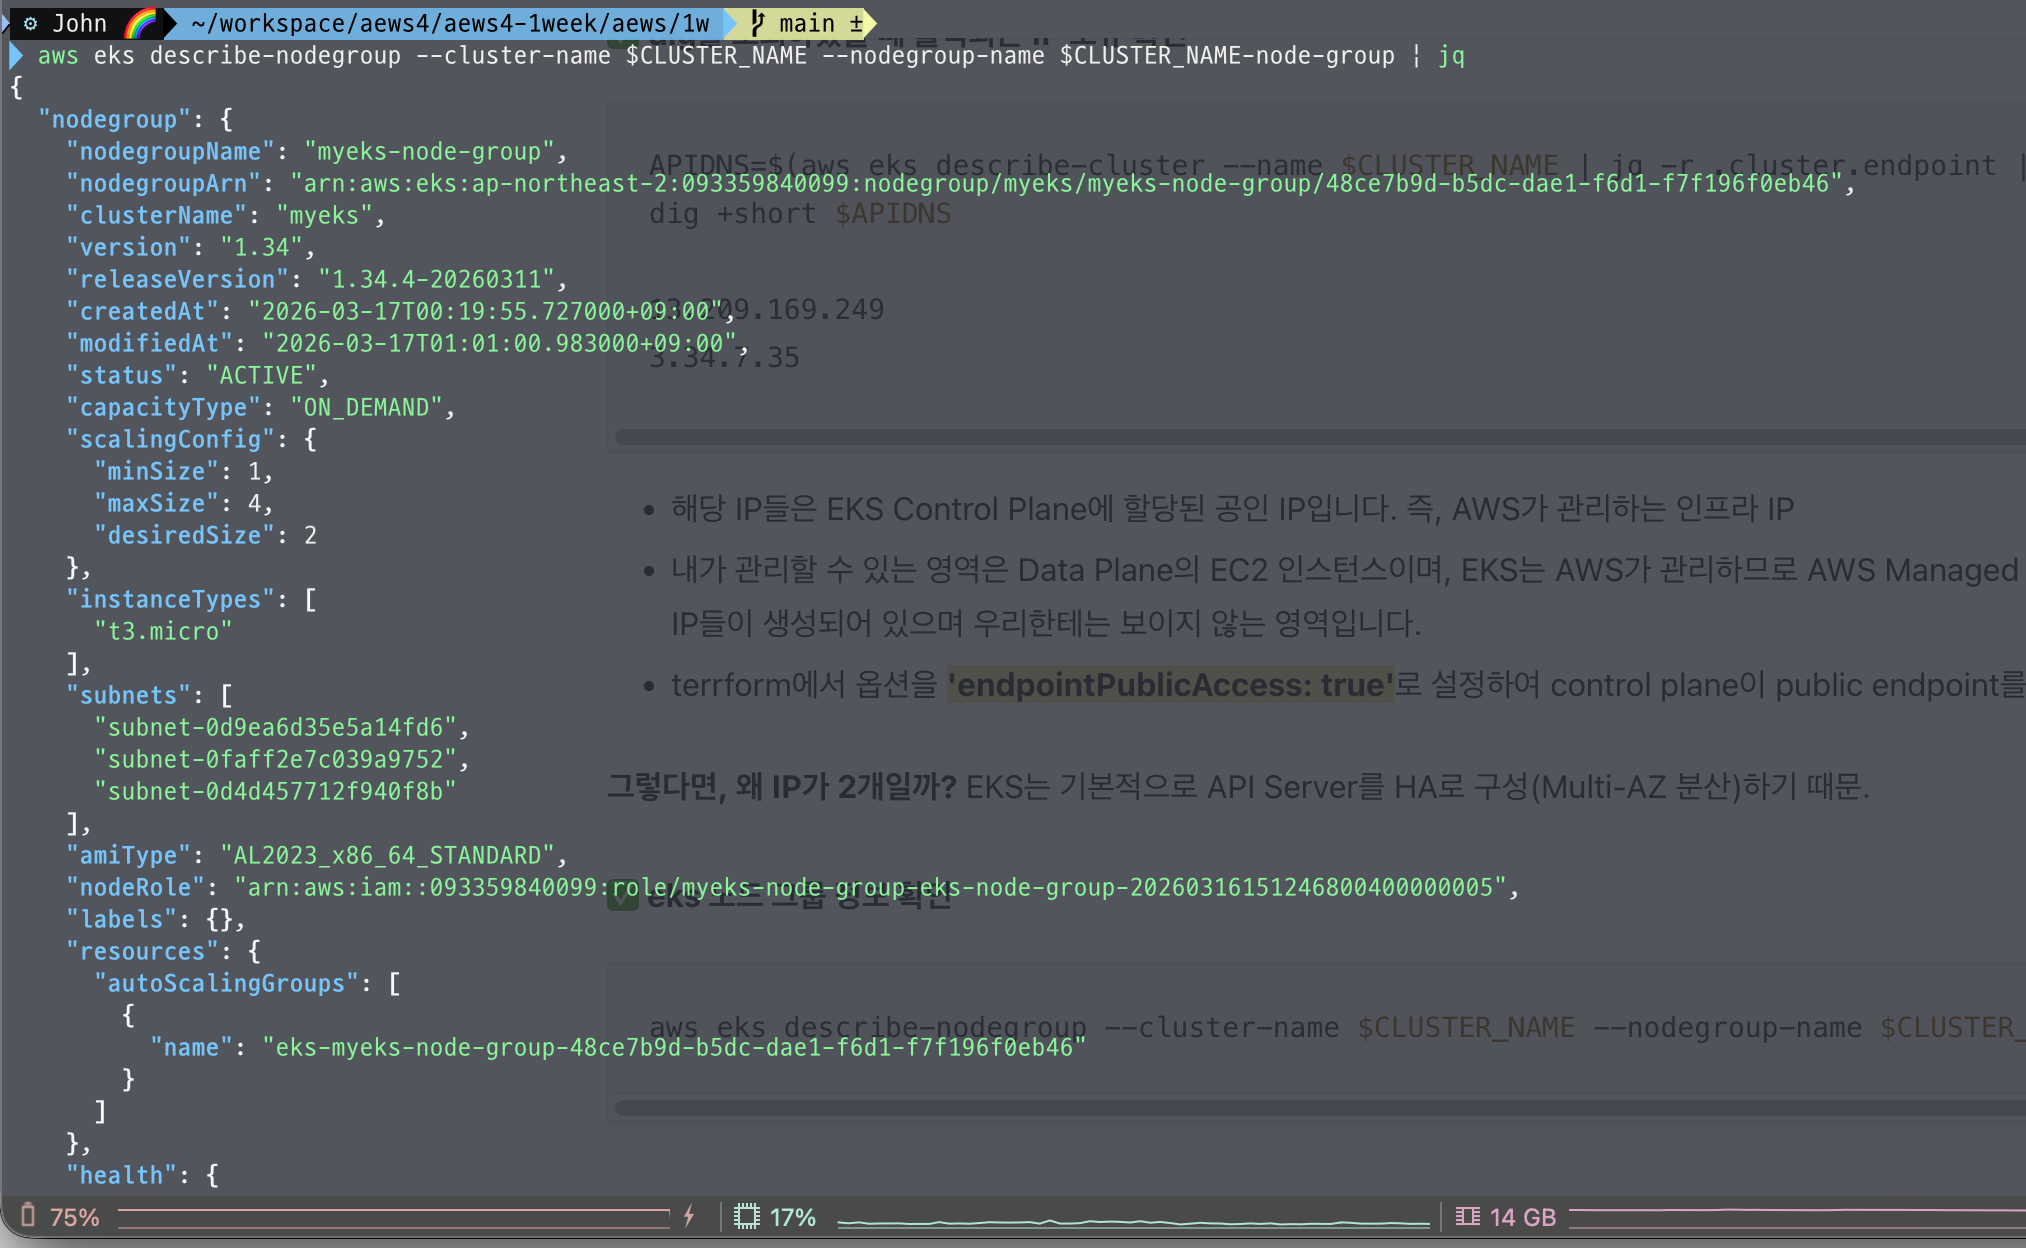Click the blue prompt arrow before the aws command

[15, 56]
